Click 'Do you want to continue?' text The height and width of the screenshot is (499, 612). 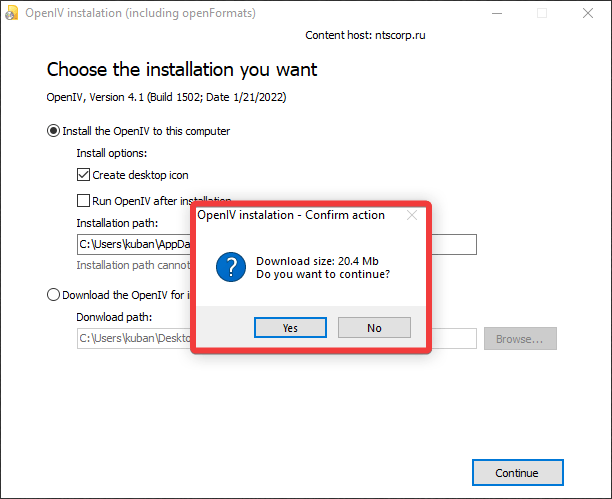point(323,274)
